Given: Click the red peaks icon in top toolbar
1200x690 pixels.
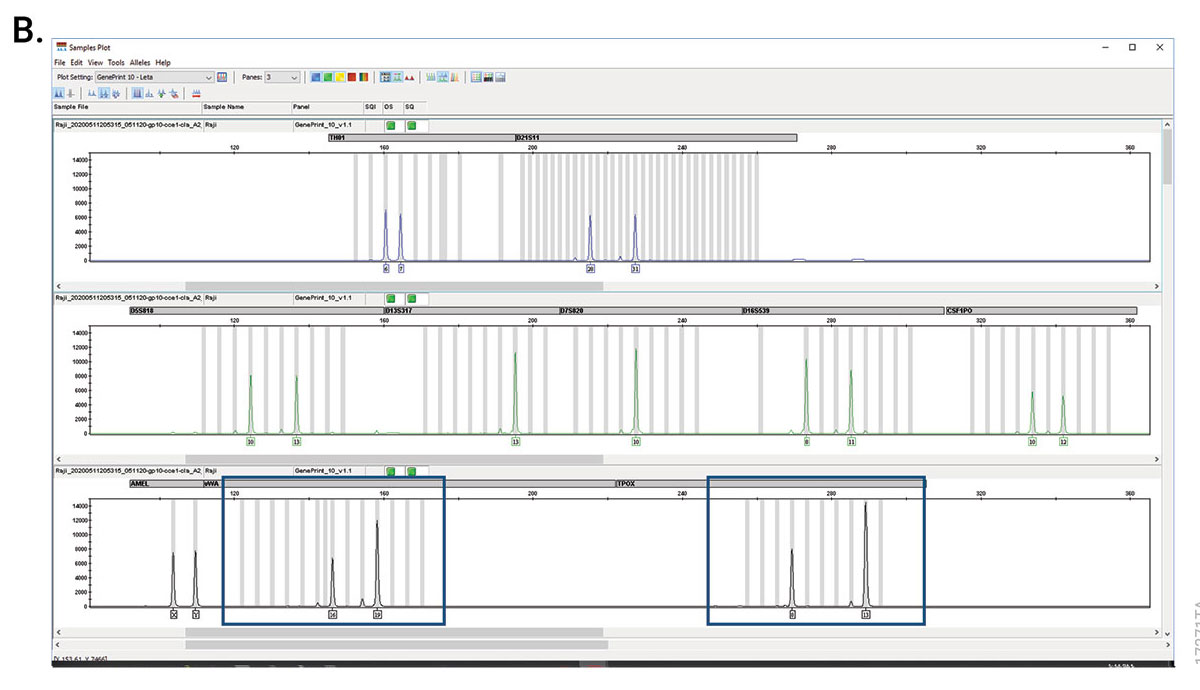Looking at the screenshot, I should click(410, 77).
